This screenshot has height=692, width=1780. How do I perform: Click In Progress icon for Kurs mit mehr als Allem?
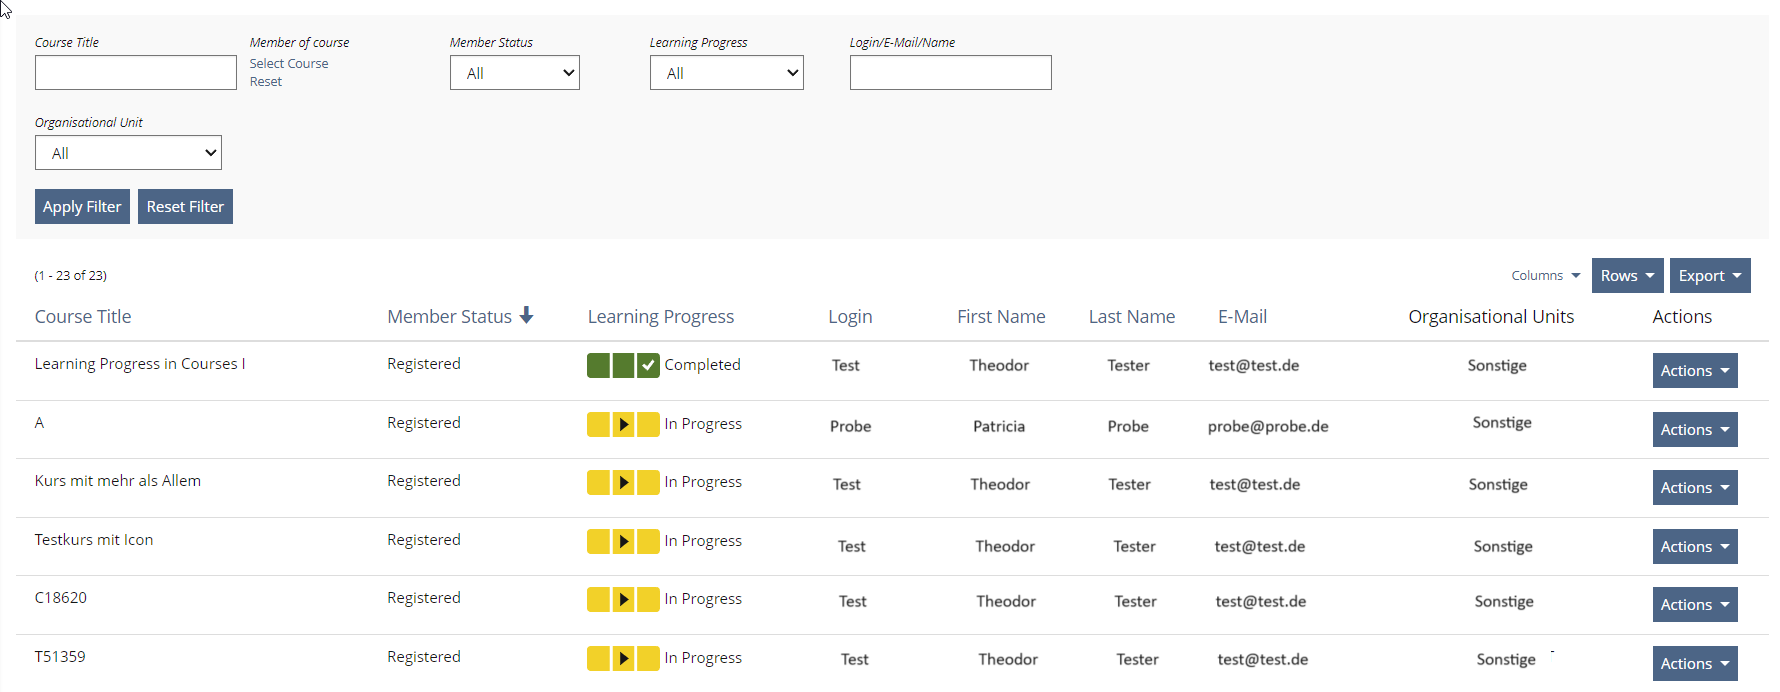click(x=623, y=482)
